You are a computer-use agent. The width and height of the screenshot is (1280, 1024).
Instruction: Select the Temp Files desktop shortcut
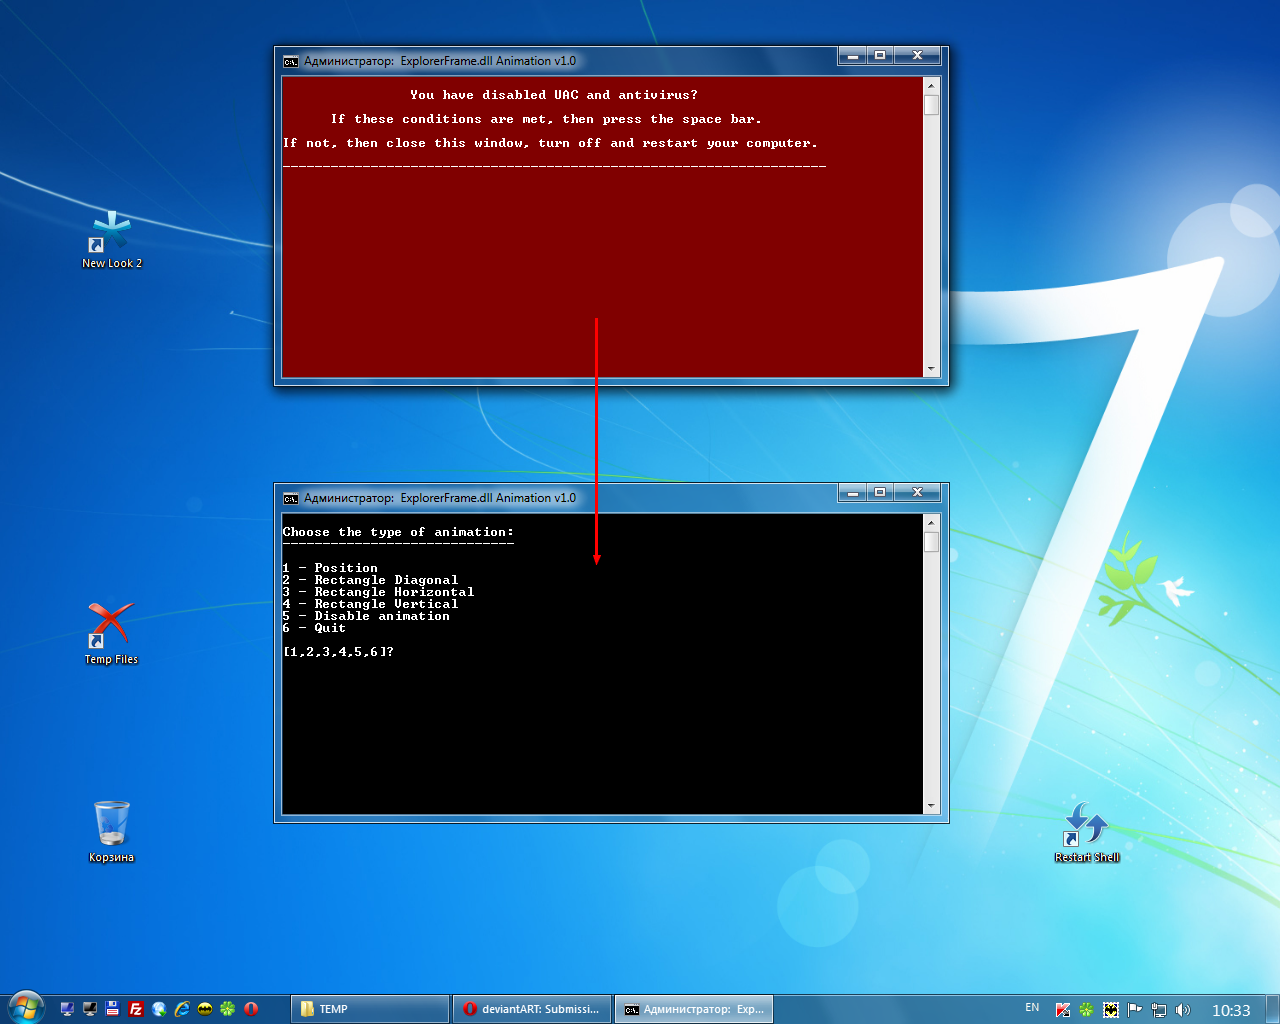[111, 634]
